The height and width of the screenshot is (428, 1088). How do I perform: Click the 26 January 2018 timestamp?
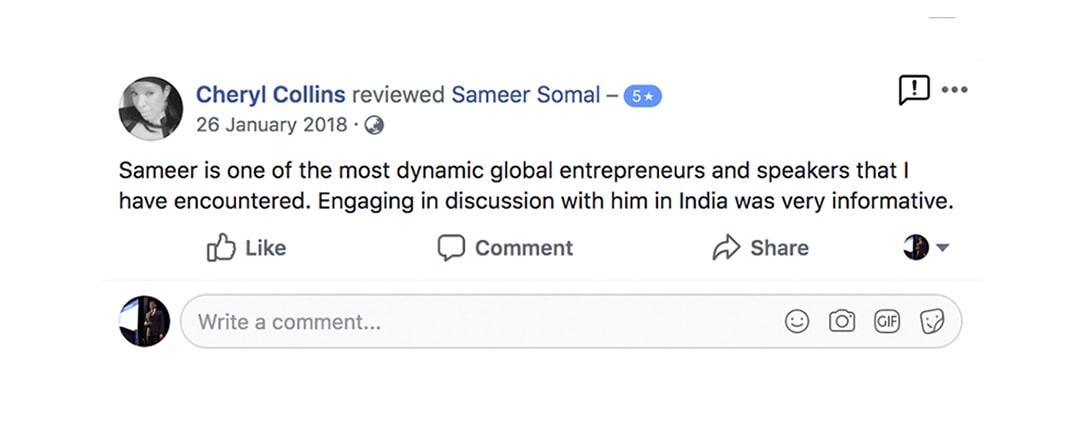click(x=271, y=125)
